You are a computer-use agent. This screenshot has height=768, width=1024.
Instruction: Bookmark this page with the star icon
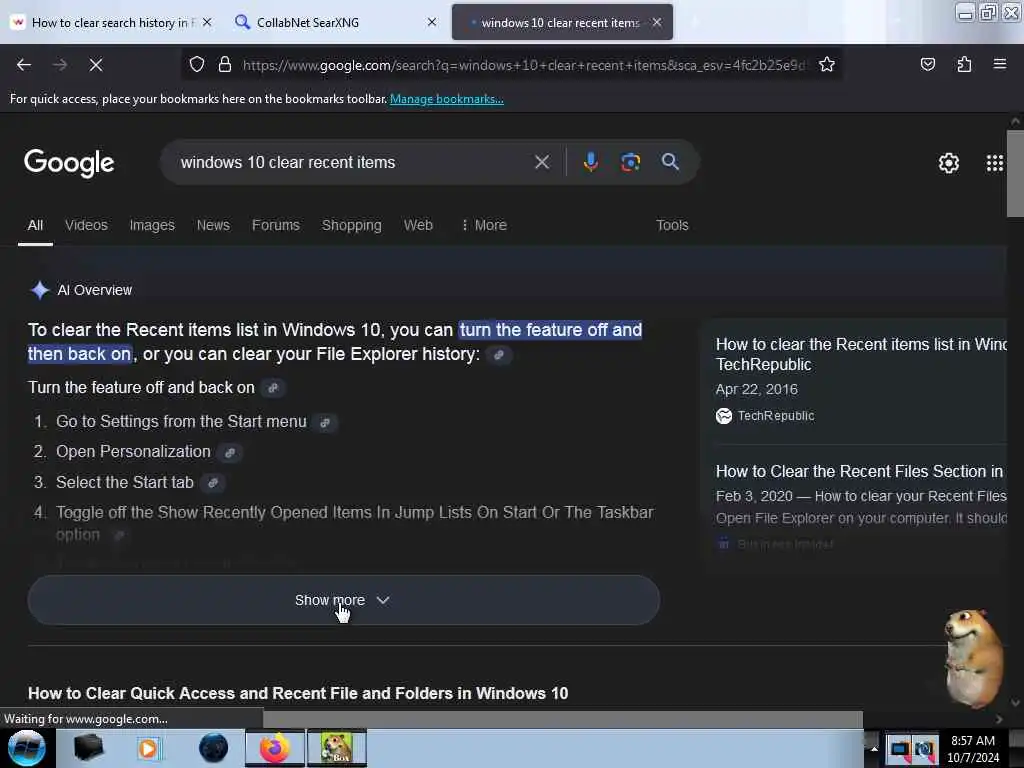[x=827, y=65]
